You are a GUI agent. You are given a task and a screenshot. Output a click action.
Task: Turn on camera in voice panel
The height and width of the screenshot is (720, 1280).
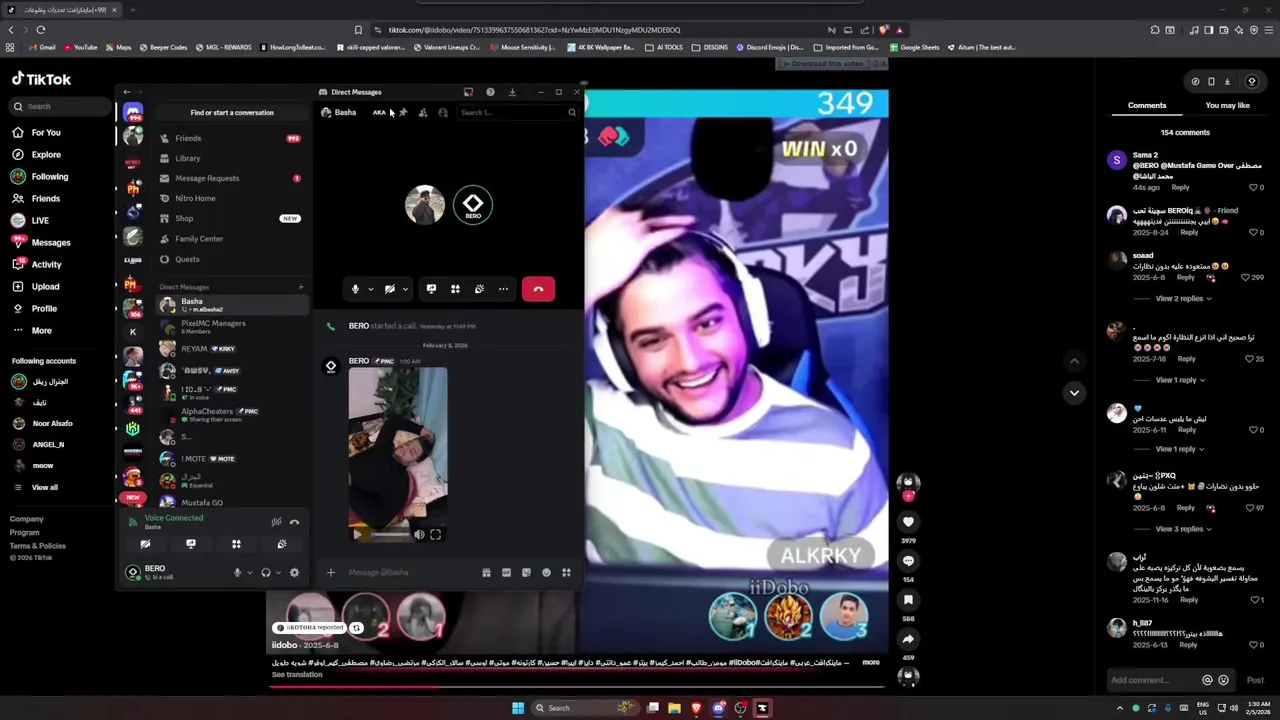(x=145, y=544)
